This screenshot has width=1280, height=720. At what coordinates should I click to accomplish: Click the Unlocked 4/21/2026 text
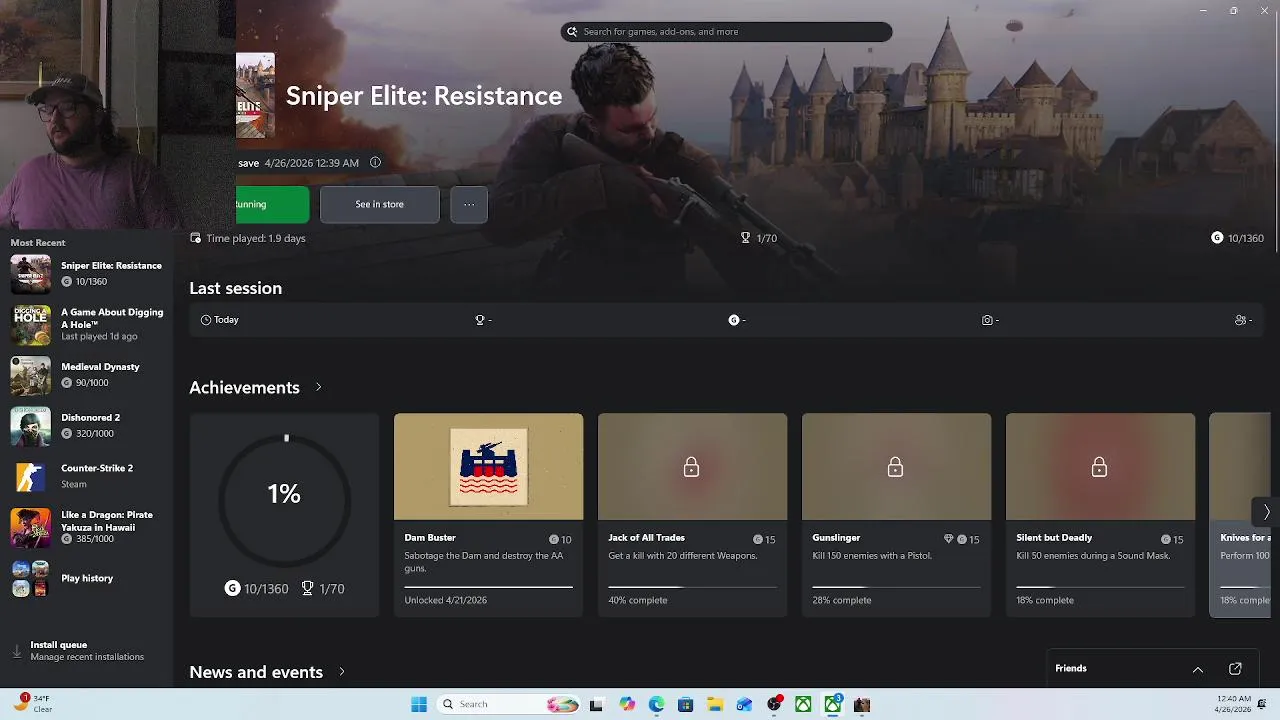point(445,600)
